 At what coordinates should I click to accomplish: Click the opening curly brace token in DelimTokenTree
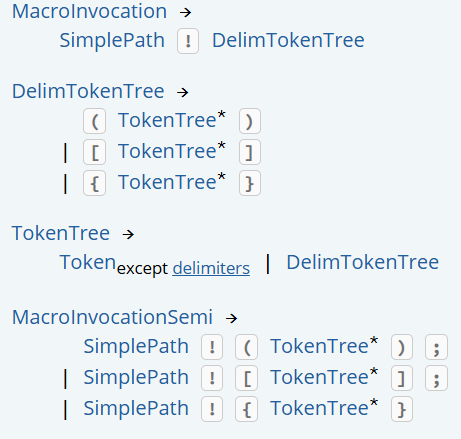[x=95, y=183]
